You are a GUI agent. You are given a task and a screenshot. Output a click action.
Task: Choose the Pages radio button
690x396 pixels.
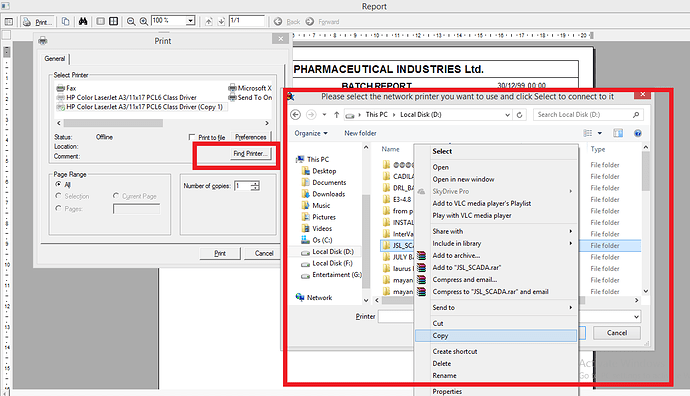coord(58,208)
